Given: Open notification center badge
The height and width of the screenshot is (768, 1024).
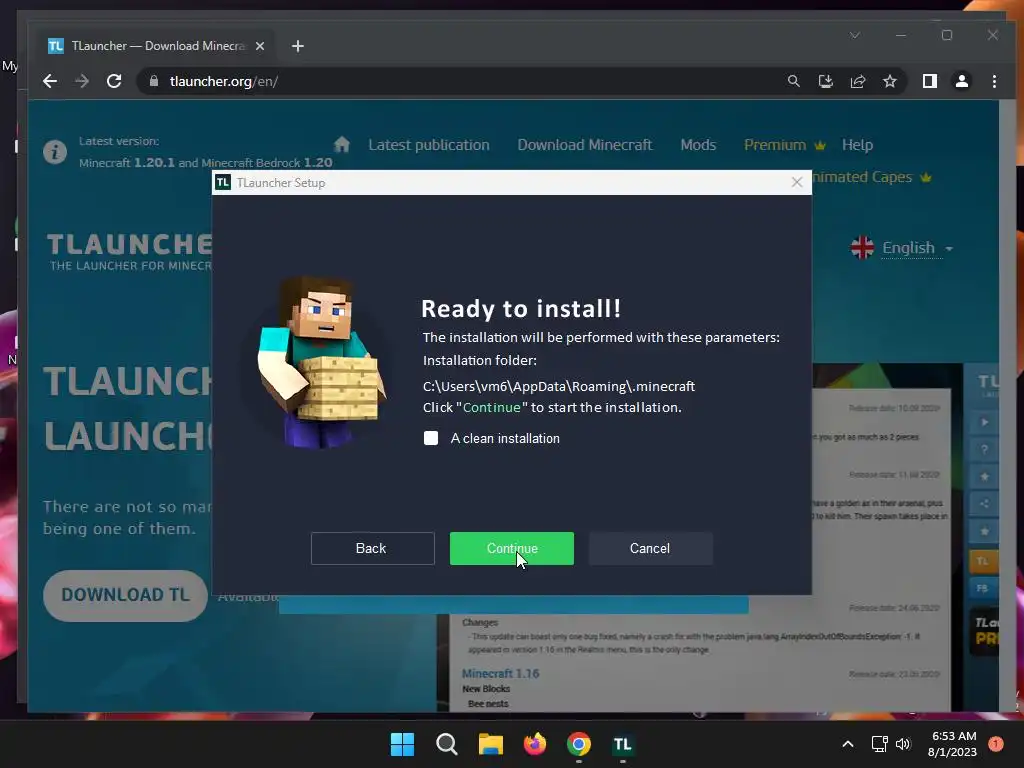Looking at the screenshot, I should click(x=996, y=744).
